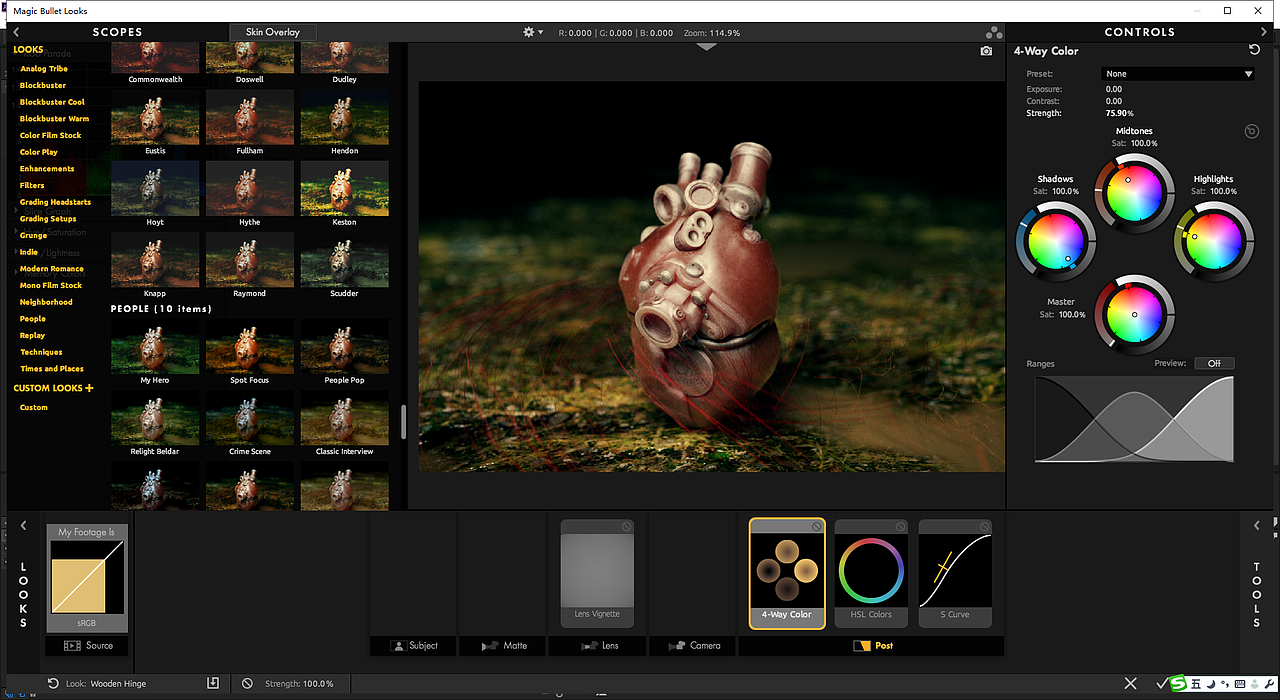Adjust the Highlights color wheel
This screenshot has height=700, width=1280.
(x=1213, y=241)
